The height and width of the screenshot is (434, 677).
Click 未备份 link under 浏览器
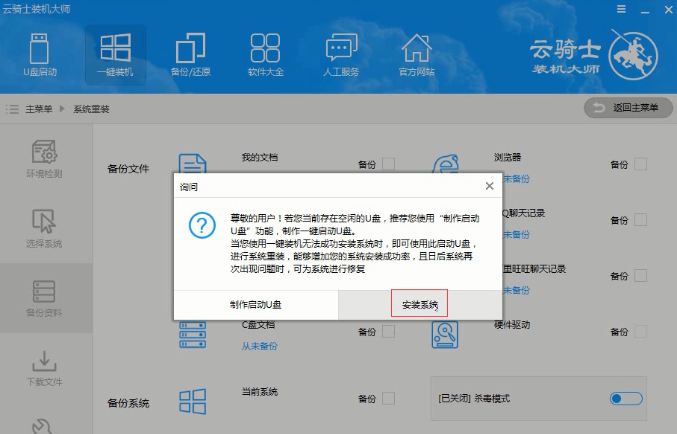click(516, 179)
